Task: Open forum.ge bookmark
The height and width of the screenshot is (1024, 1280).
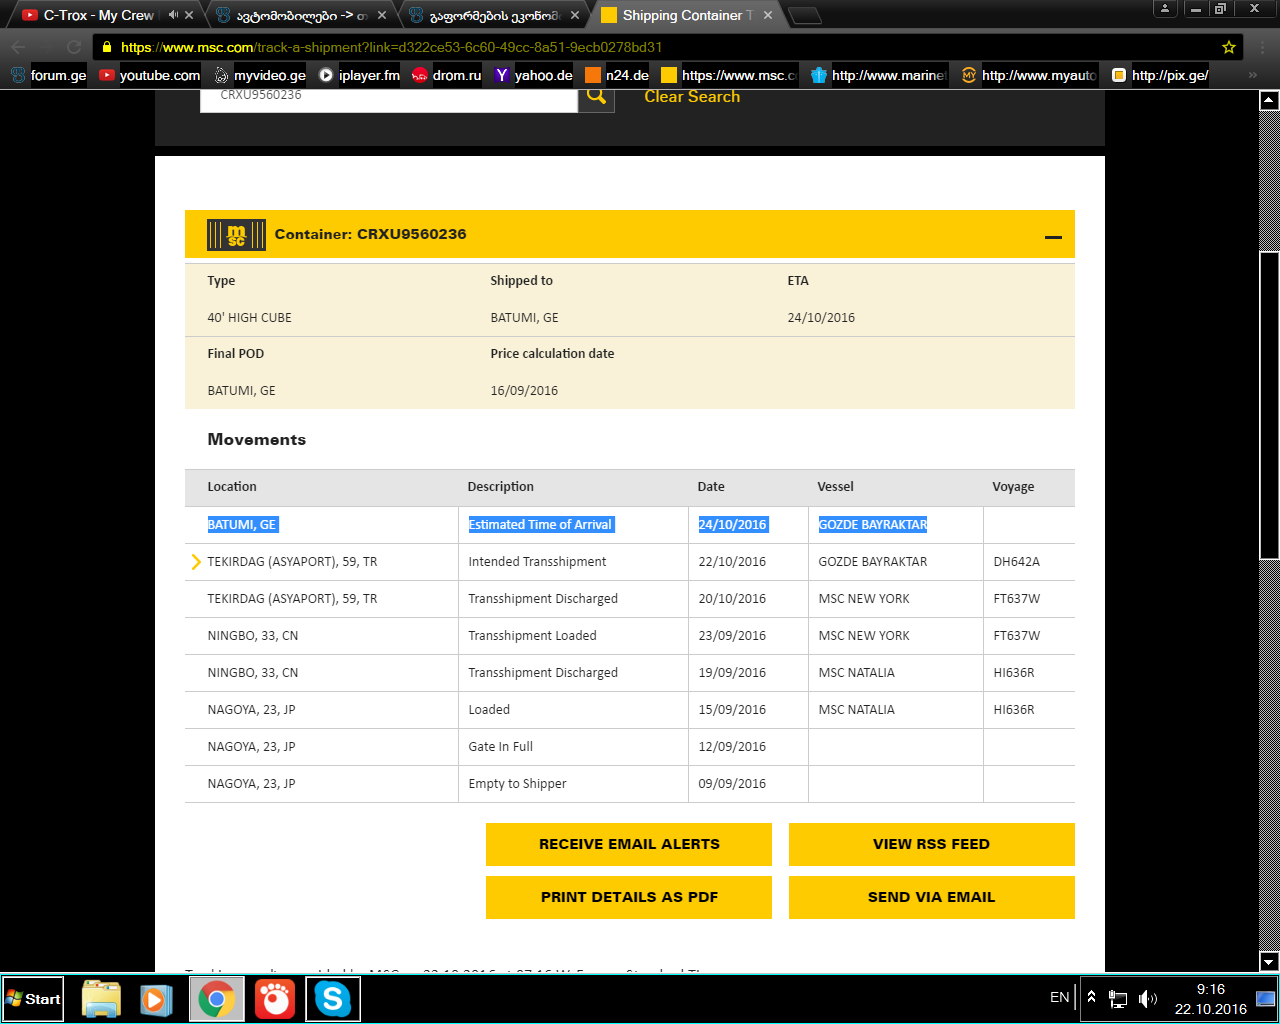Action: coord(48,75)
